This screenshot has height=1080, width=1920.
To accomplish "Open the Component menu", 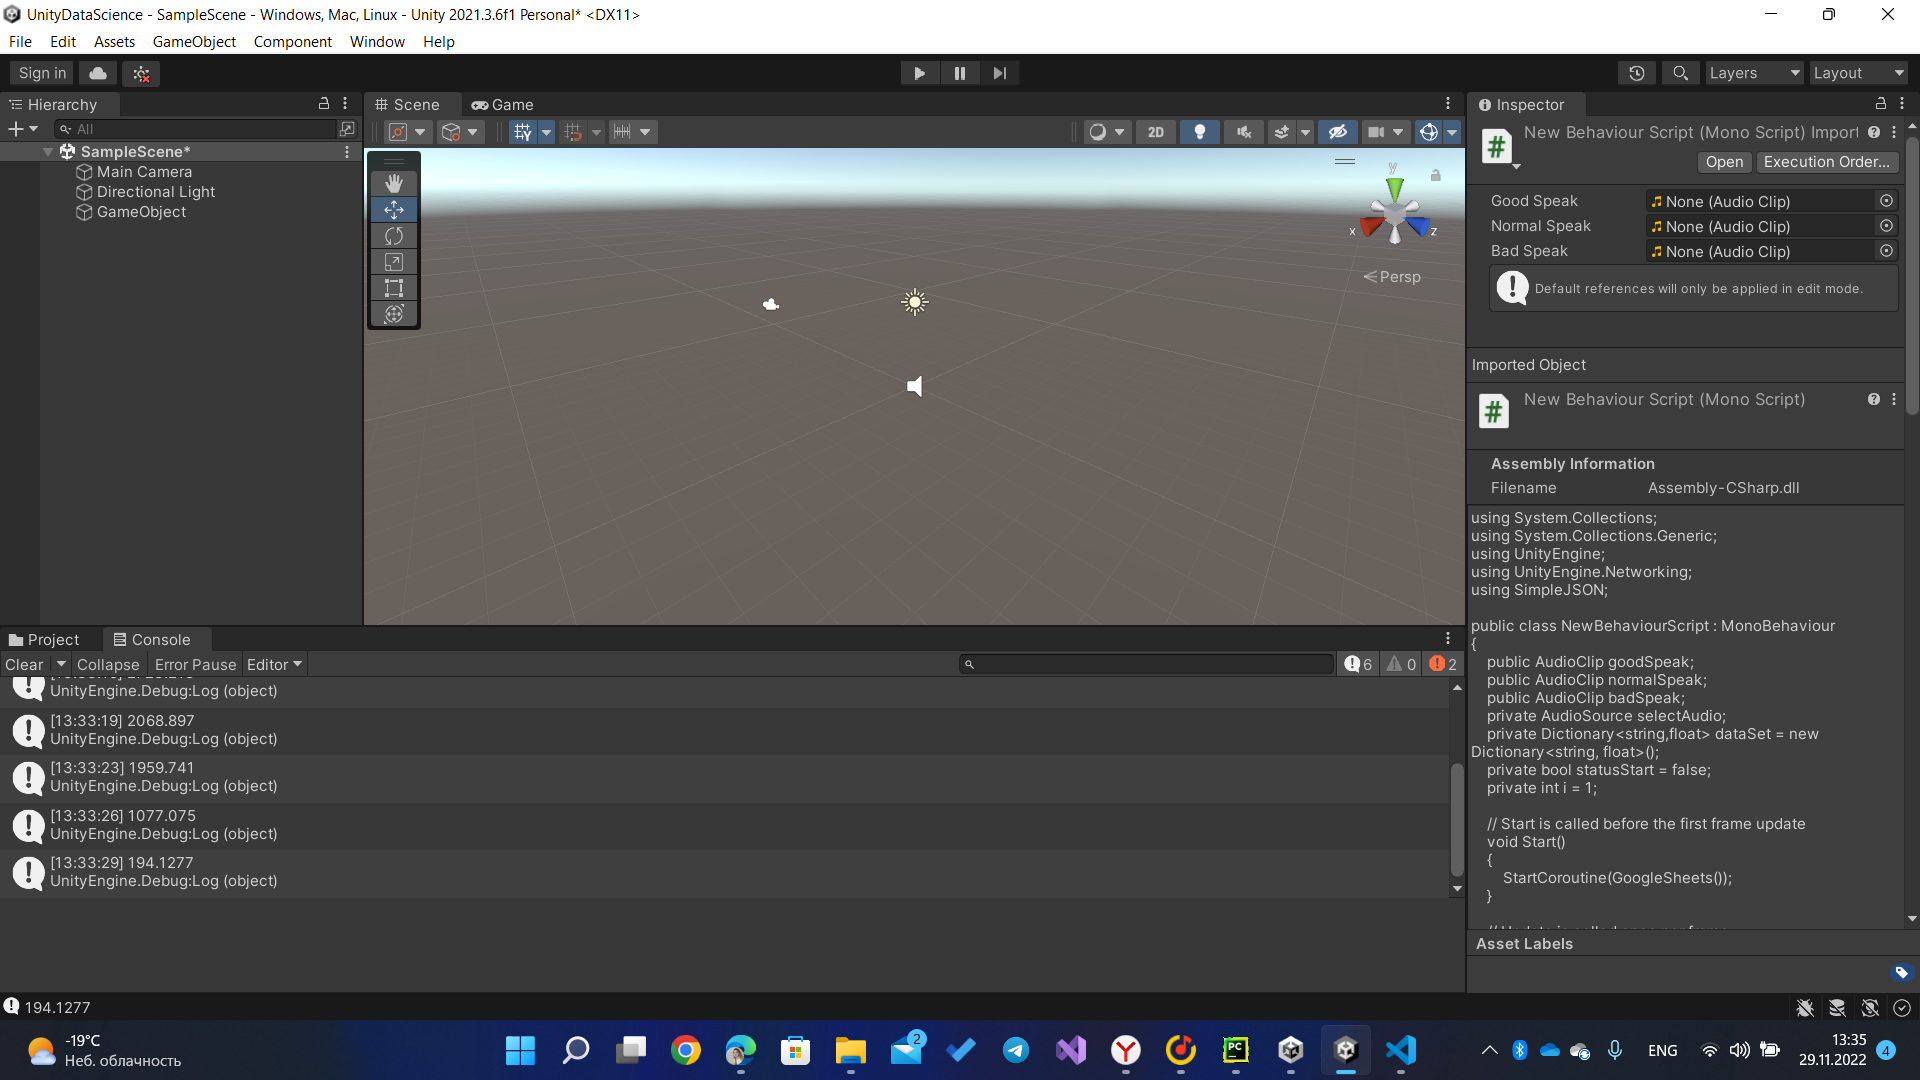I will [x=292, y=42].
